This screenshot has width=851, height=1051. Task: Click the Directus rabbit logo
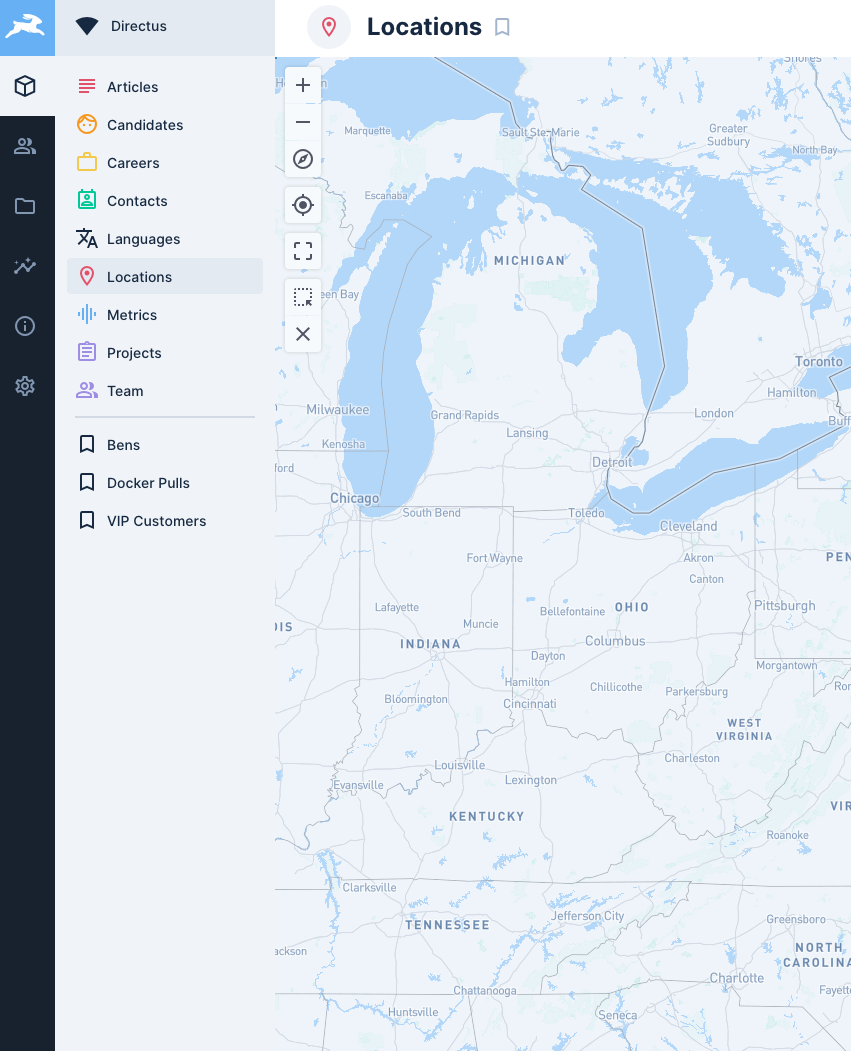click(27, 27)
